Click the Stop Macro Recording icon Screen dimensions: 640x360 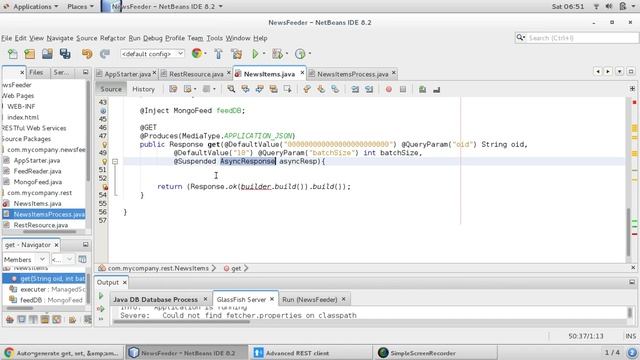pyautogui.click(x=403, y=89)
